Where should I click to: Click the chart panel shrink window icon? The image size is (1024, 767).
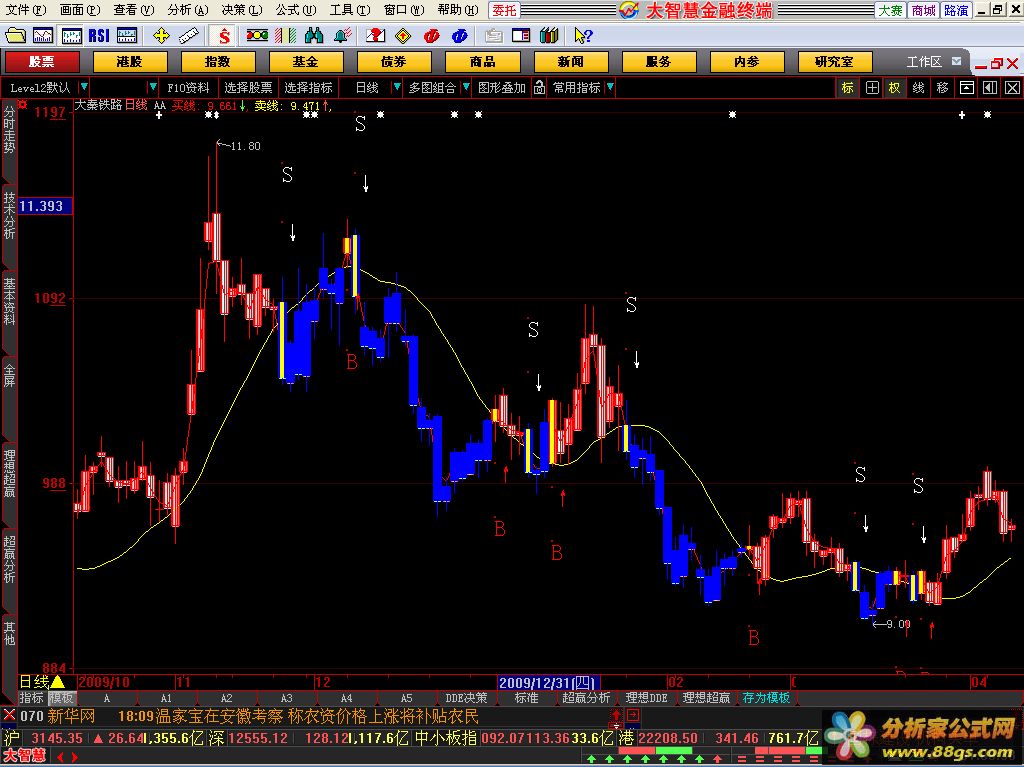tap(967, 88)
